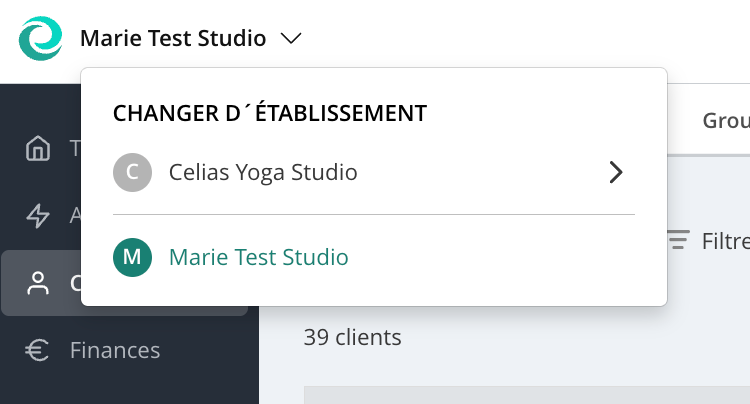Click the gray table header row
750x404 pixels.
click(x=527, y=395)
